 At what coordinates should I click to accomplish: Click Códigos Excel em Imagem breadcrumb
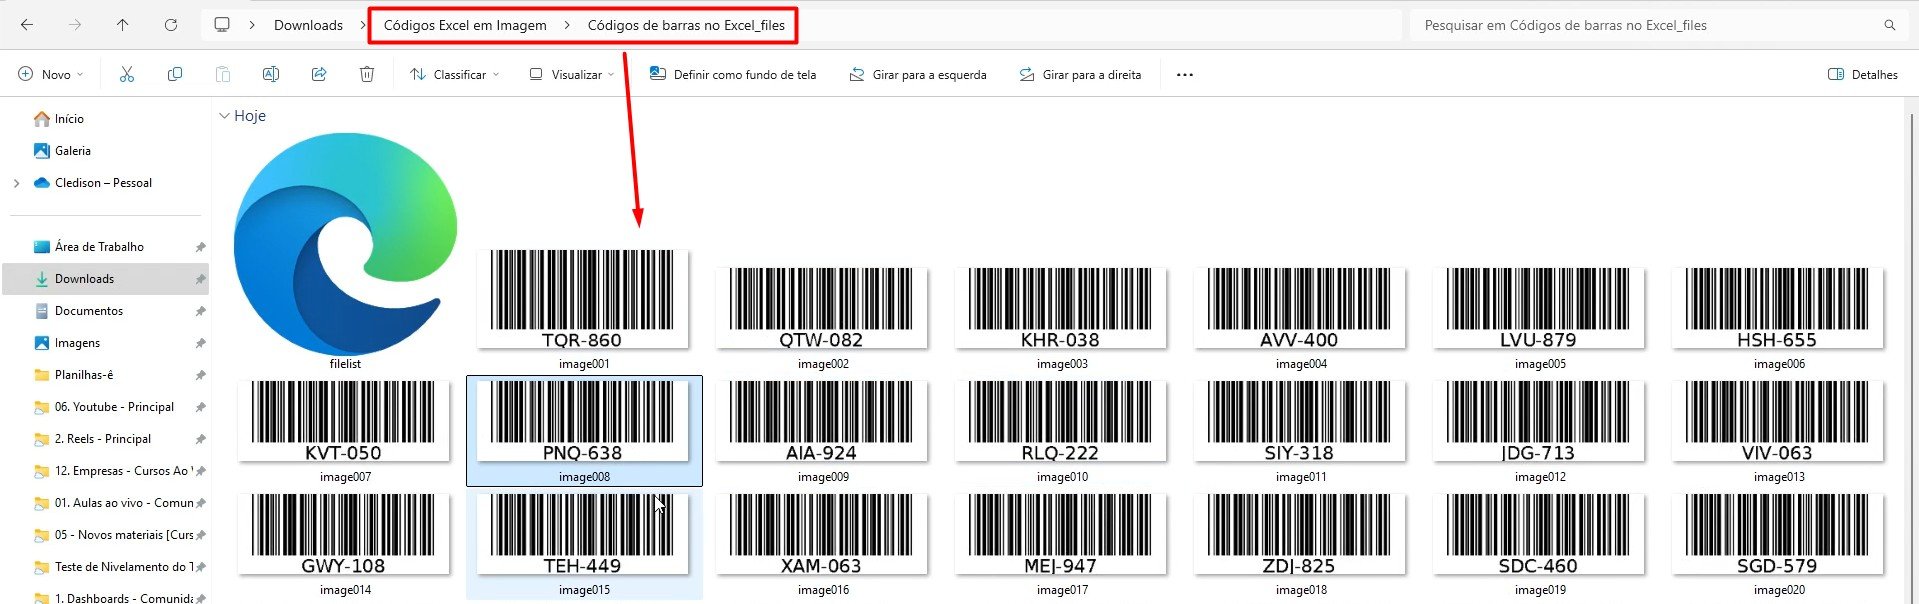(465, 25)
